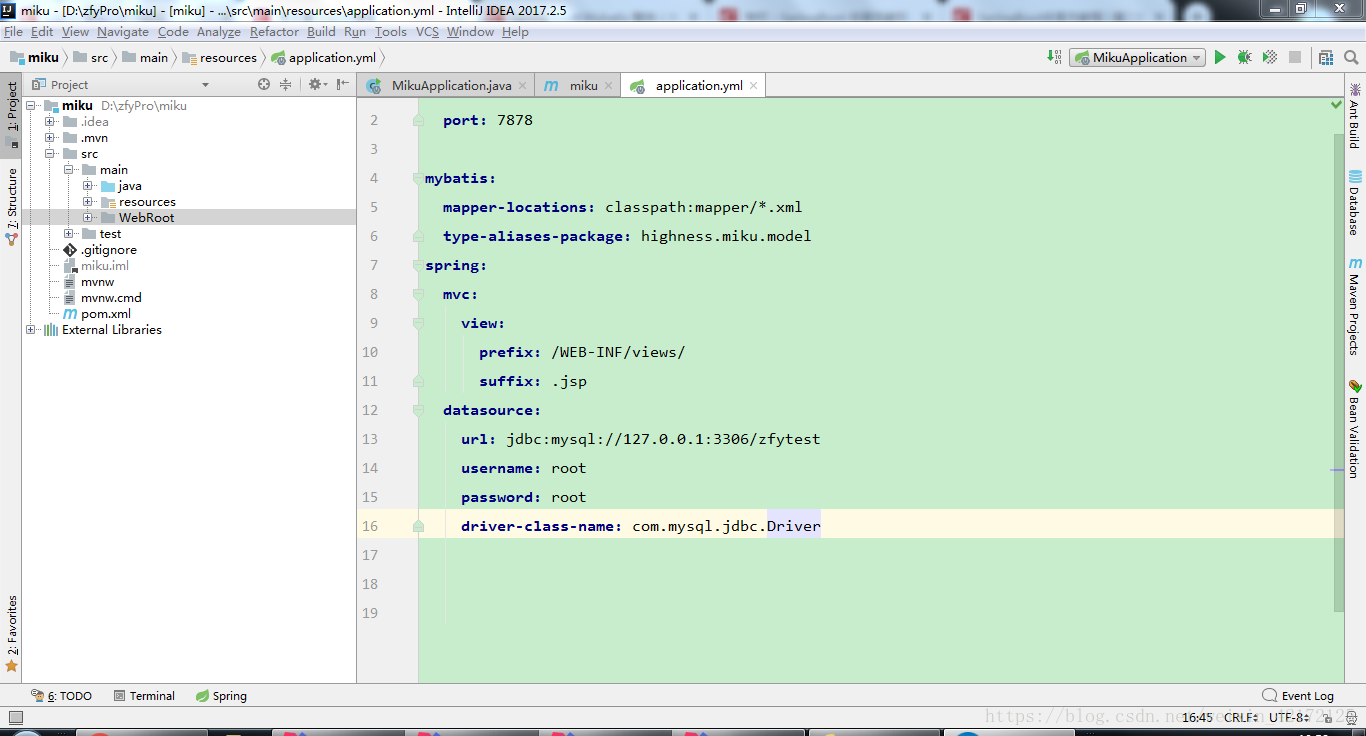This screenshot has width=1366, height=736.
Task: Click the editor vertical scrollbar
Action: (x=1338, y=372)
